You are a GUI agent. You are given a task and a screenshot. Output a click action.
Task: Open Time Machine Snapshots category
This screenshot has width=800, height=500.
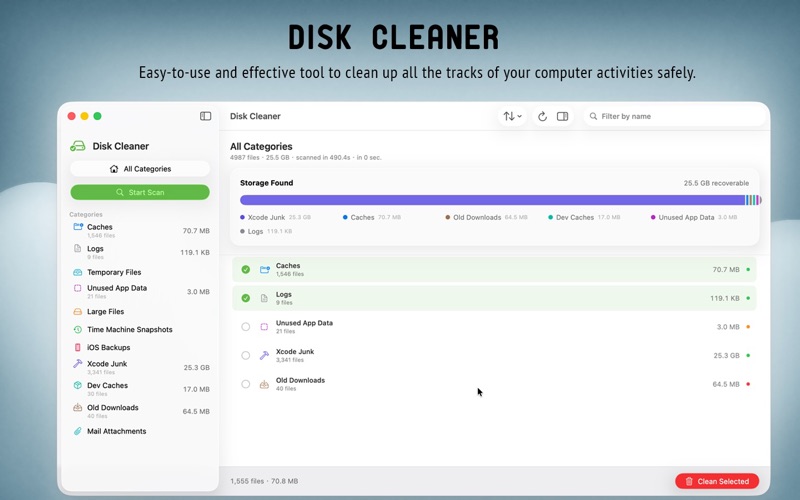coord(140,330)
